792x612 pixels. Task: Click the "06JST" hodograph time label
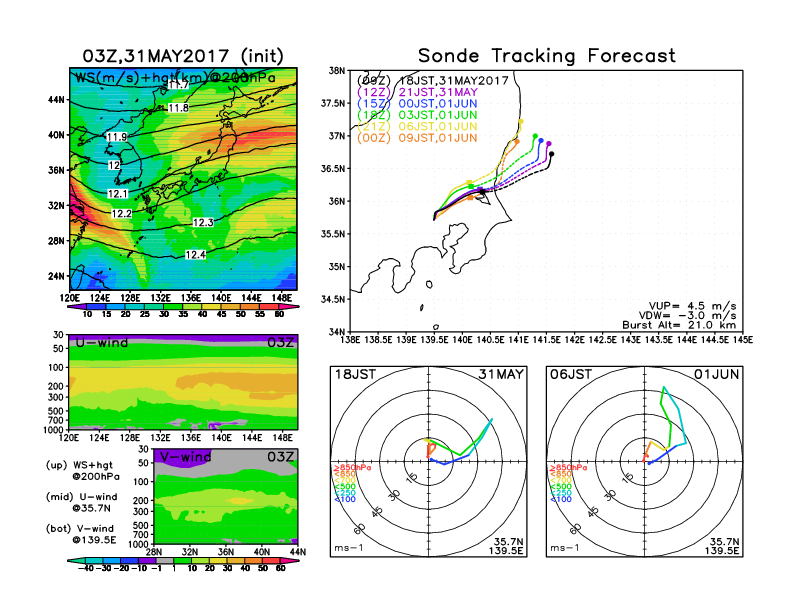coord(571,375)
